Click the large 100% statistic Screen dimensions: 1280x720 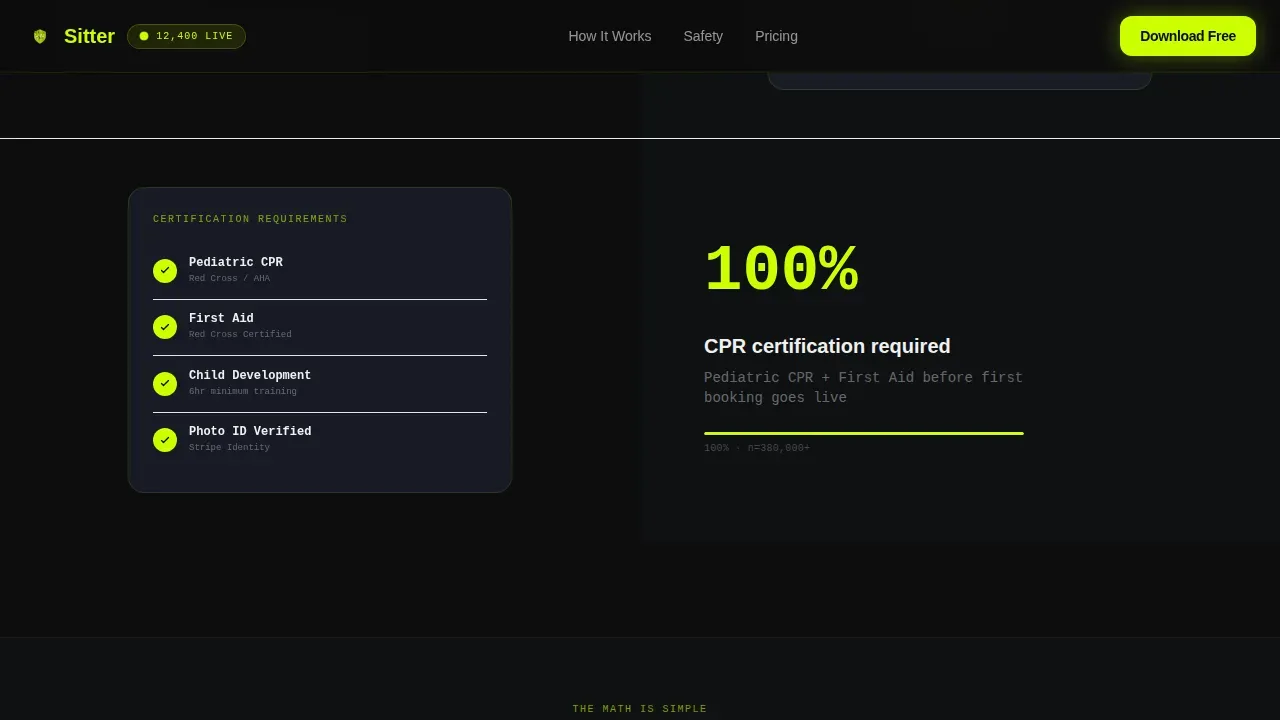point(781,271)
